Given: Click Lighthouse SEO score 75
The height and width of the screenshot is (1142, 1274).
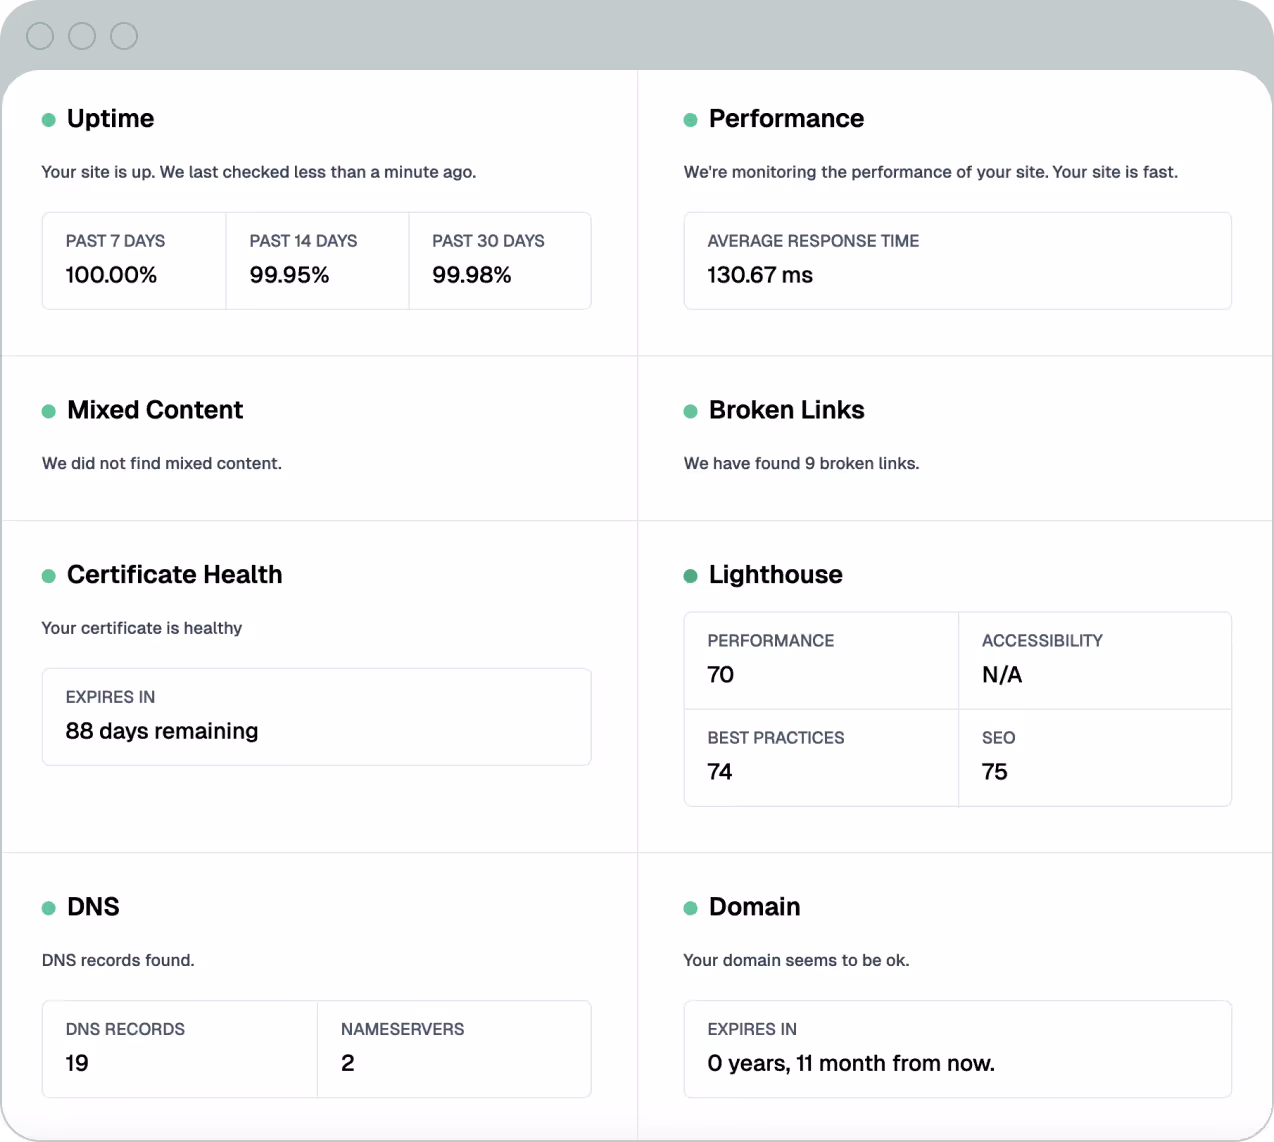Looking at the screenshot, I should (x=994, y=772).
